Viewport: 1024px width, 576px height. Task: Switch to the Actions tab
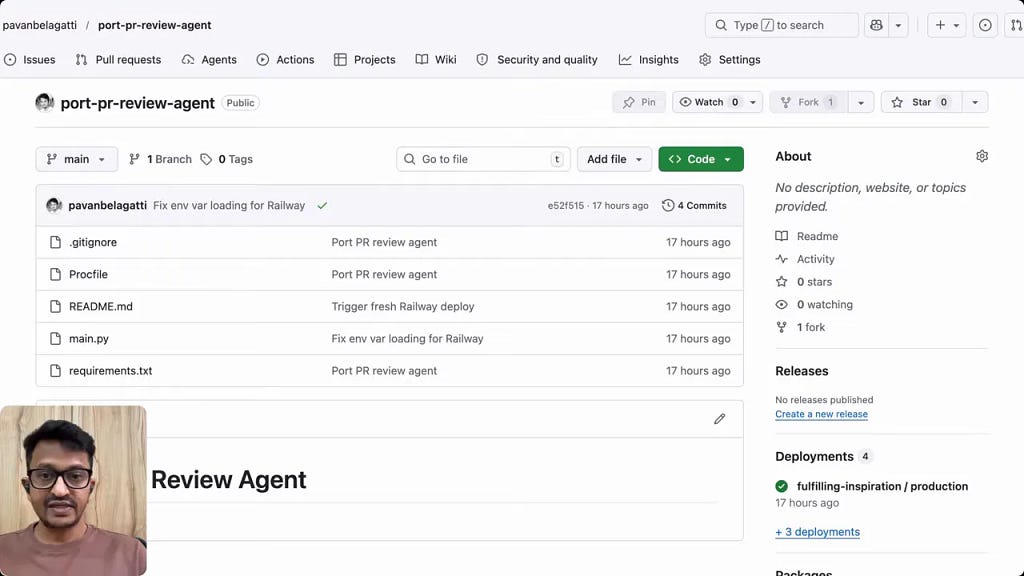pyautogui.click(x=285, y=59)
